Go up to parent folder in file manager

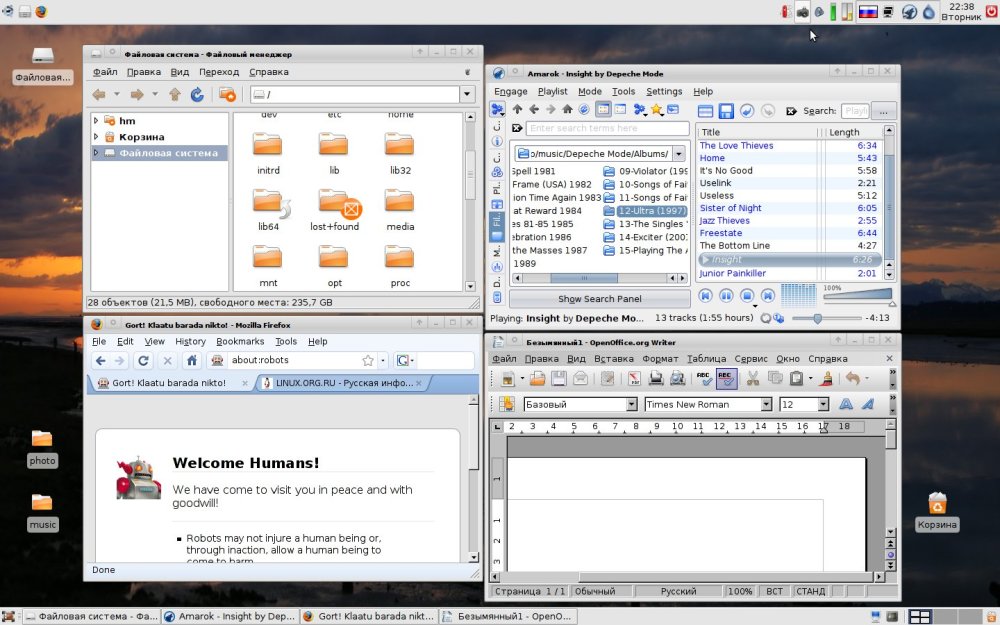point(175,94)
